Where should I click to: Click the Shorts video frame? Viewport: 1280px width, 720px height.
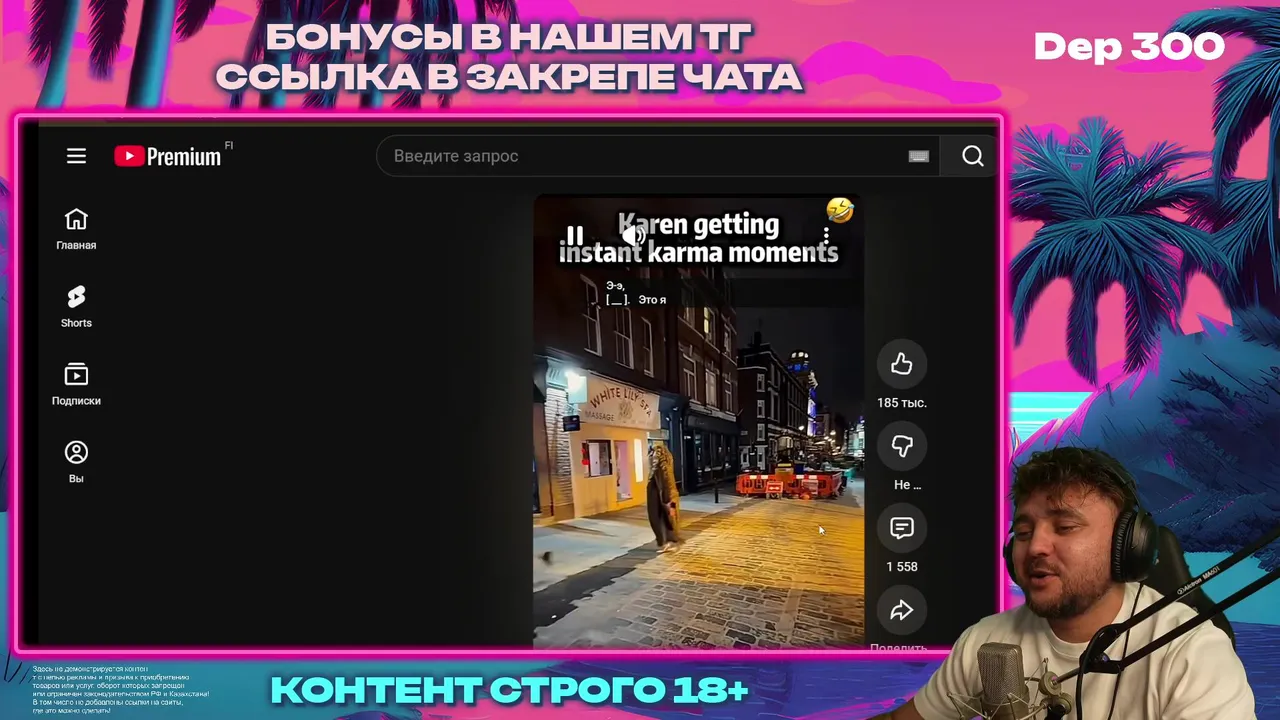coord(698,422)
